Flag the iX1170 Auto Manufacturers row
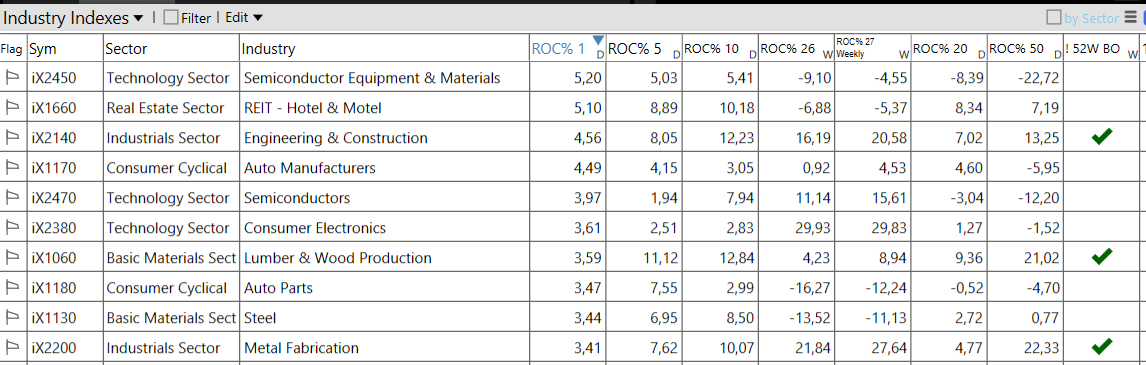 tap(12, 168)
